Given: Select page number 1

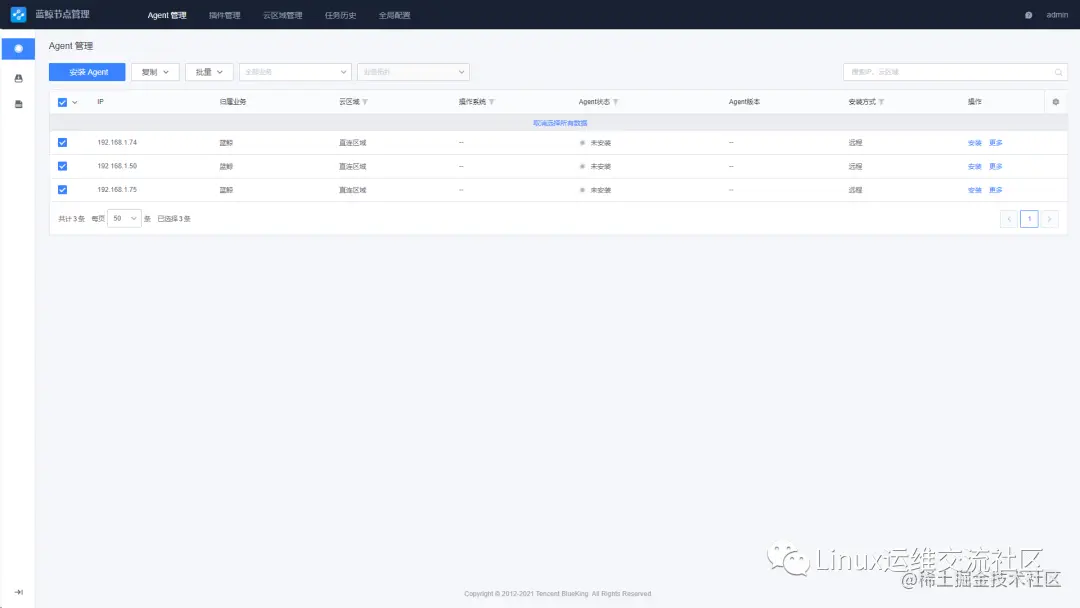Looking at the screenshot, I should click(x=1029, y=219).
